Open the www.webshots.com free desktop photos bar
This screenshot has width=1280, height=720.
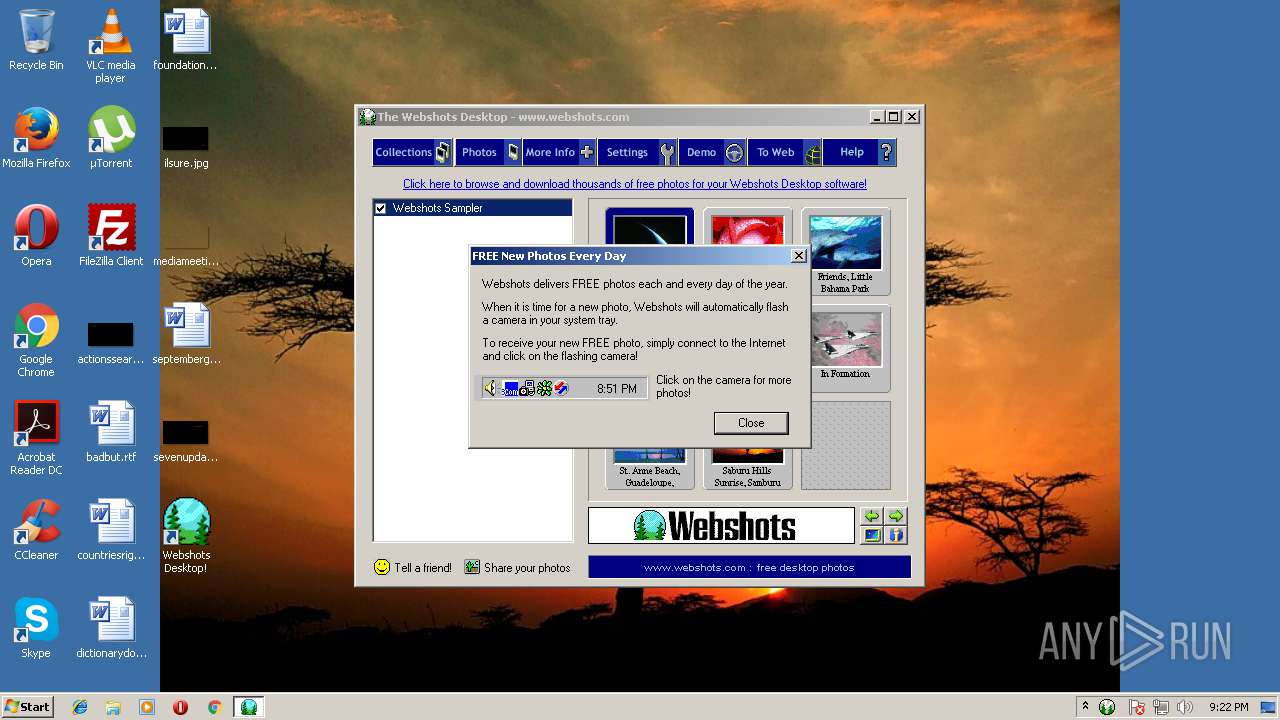[x=749, y=567]
